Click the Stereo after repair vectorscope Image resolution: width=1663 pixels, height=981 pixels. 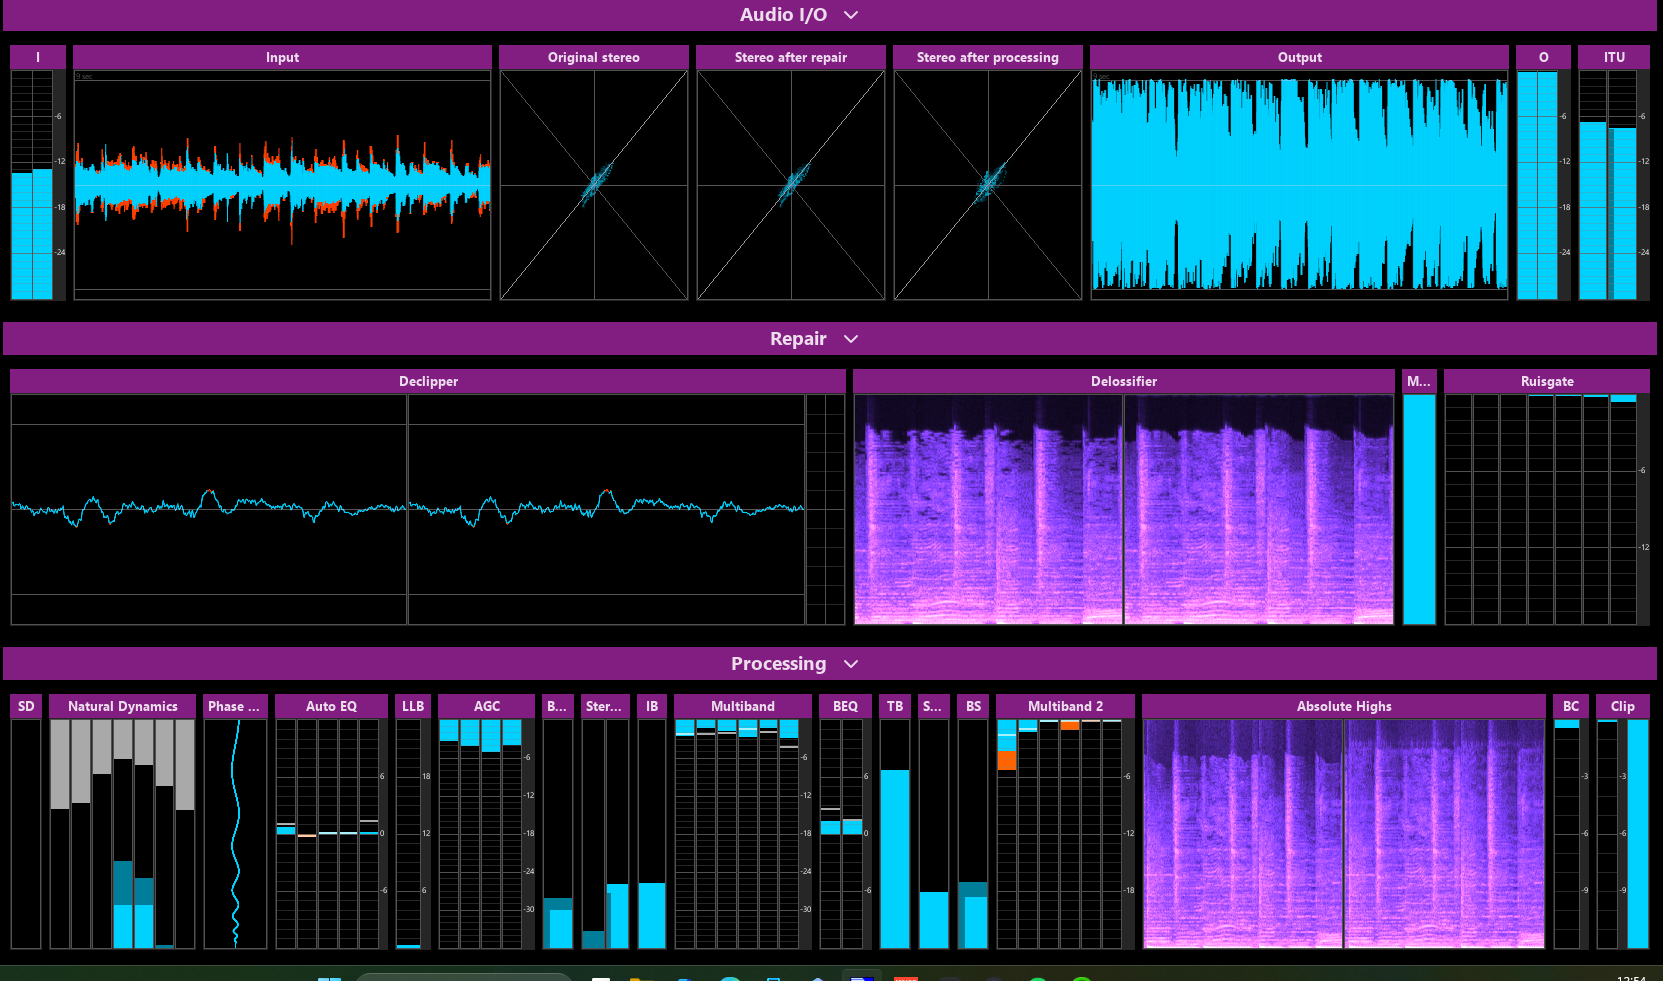click(791, 185)
